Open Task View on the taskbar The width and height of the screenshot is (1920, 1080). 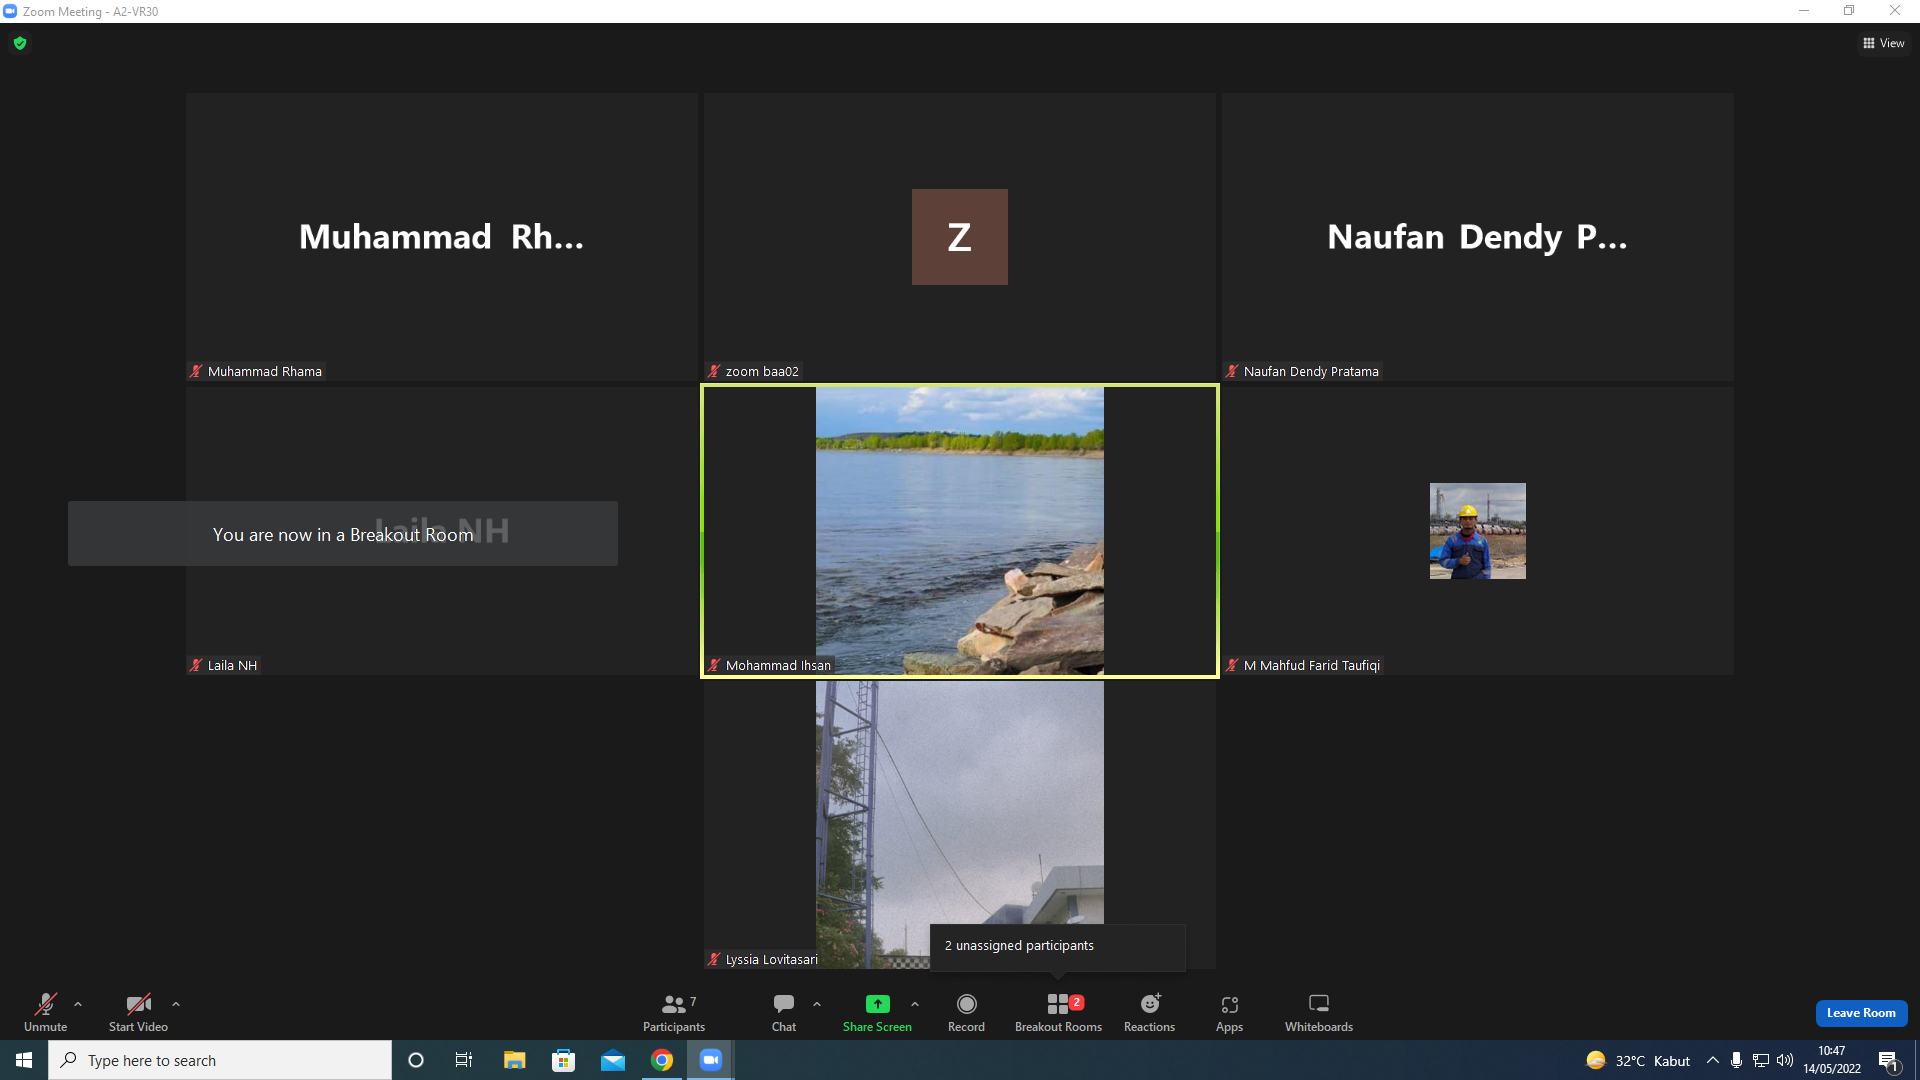pos(464,1060)
